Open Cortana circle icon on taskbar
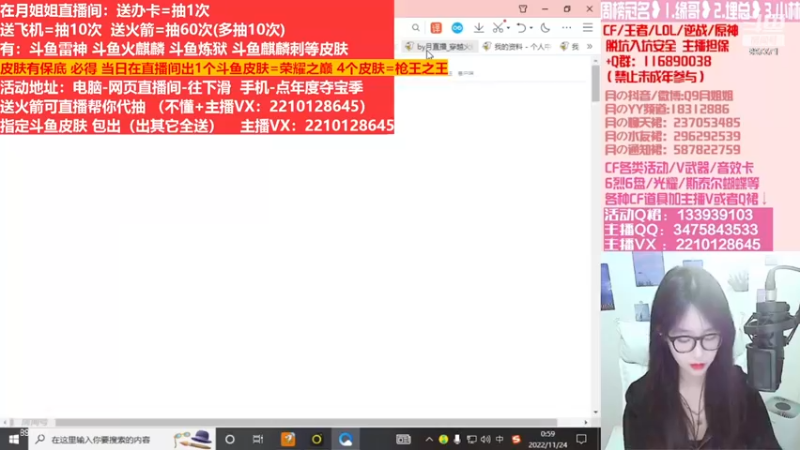This screenshot has width=800, height=450. click(230, 439)
